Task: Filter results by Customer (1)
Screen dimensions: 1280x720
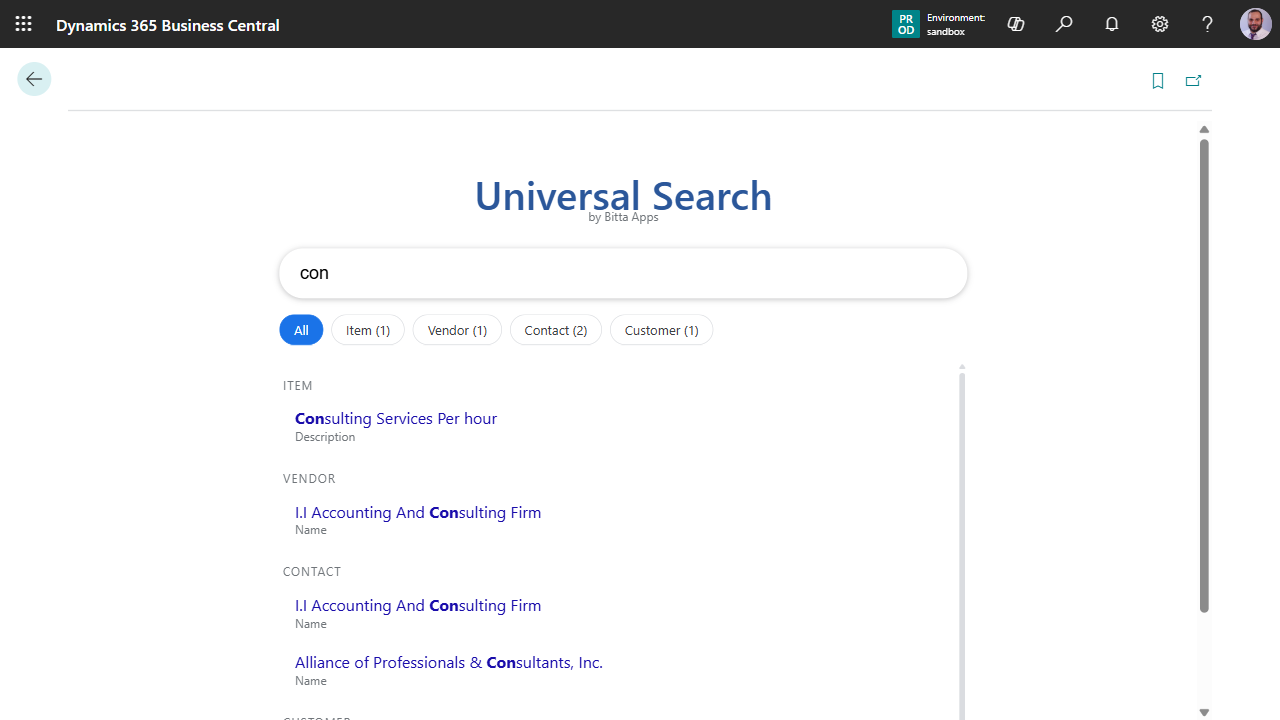Action: [x=661, y=330]
